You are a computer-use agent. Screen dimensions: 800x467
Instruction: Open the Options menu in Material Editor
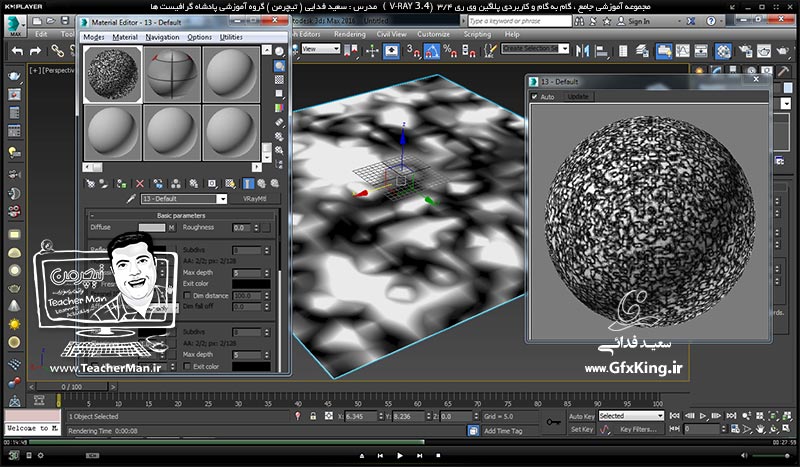199,37
